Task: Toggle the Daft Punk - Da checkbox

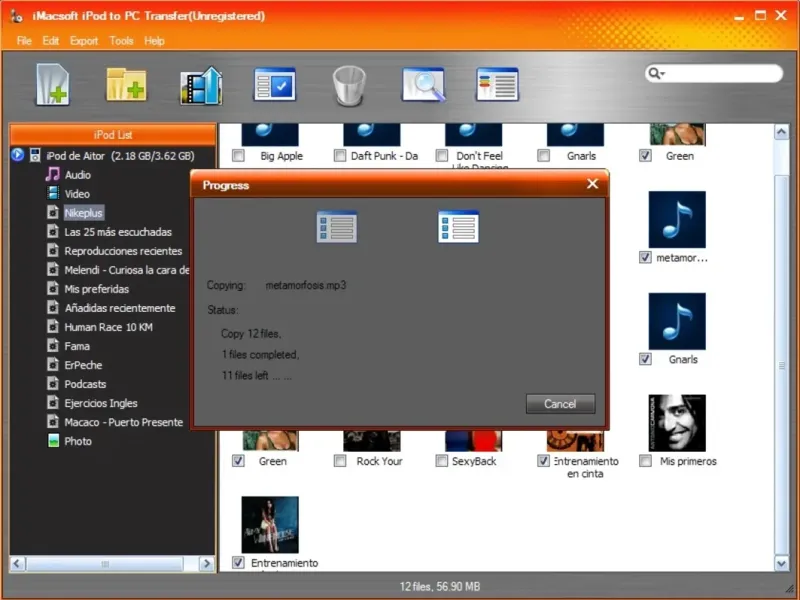Action: (340, 156)
